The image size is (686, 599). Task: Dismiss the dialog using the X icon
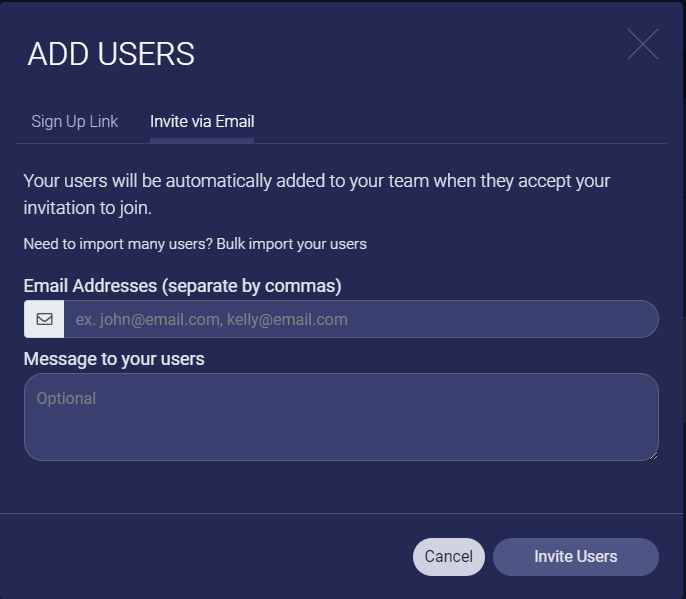coord(643,44)
